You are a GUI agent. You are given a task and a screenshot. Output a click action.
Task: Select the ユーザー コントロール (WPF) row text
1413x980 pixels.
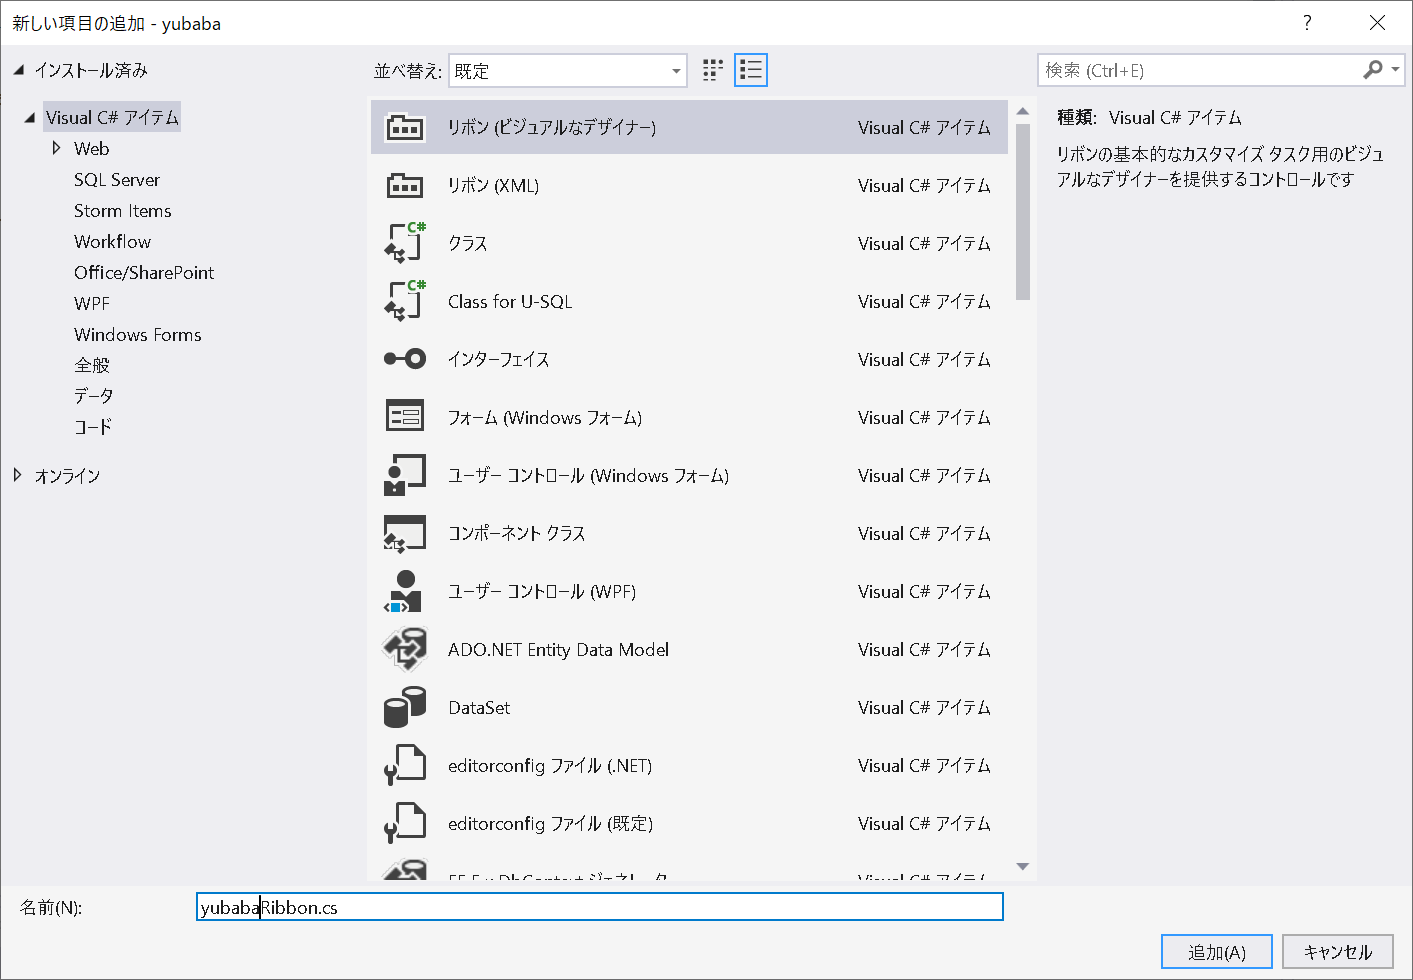coord(542,592)
